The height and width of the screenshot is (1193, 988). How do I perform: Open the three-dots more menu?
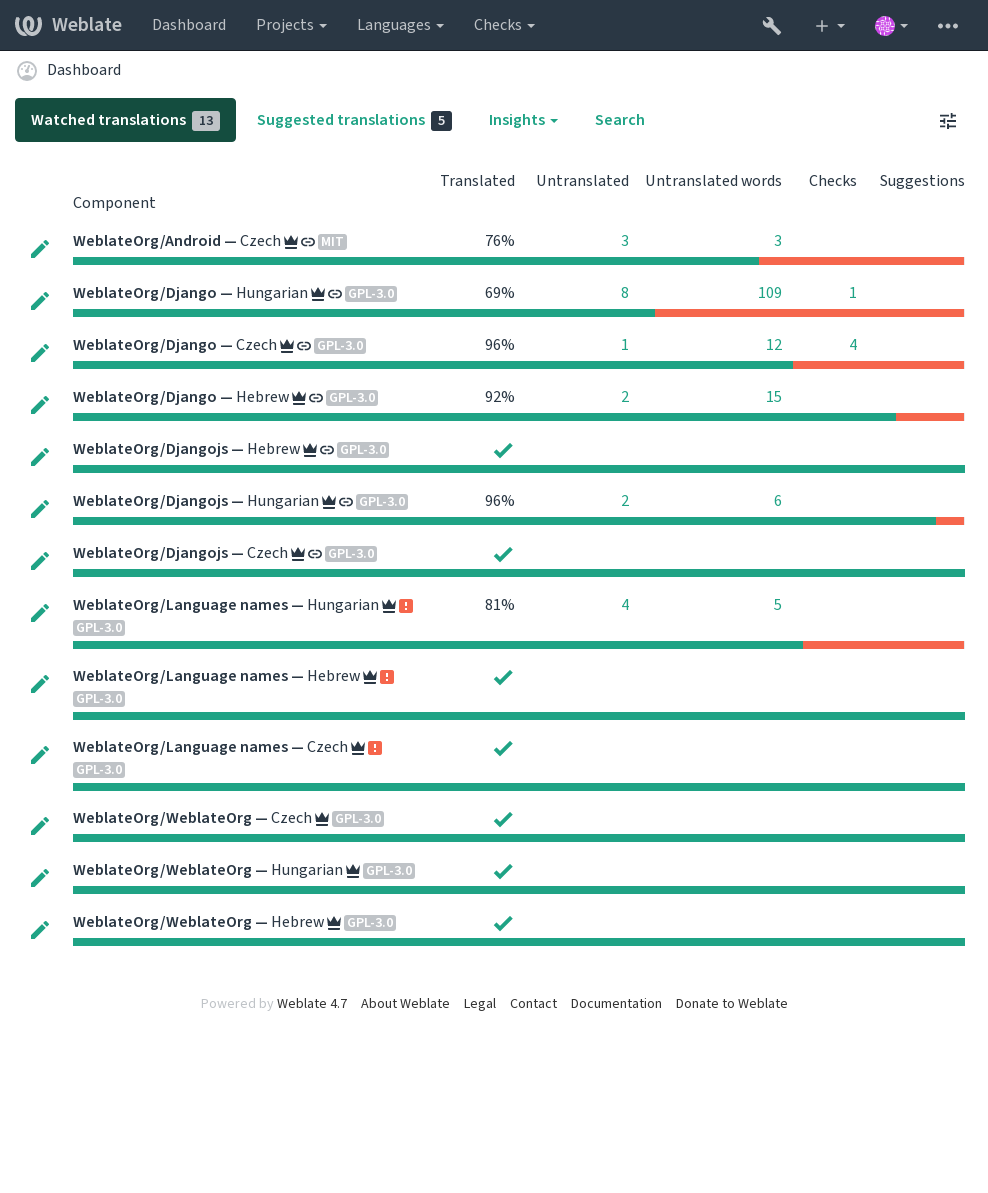(948, 26)
